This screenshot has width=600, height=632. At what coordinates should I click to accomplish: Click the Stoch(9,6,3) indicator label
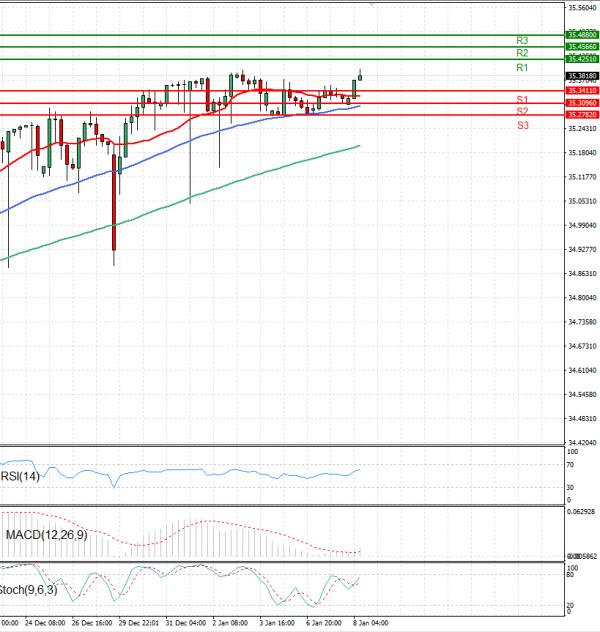(28, 590)
